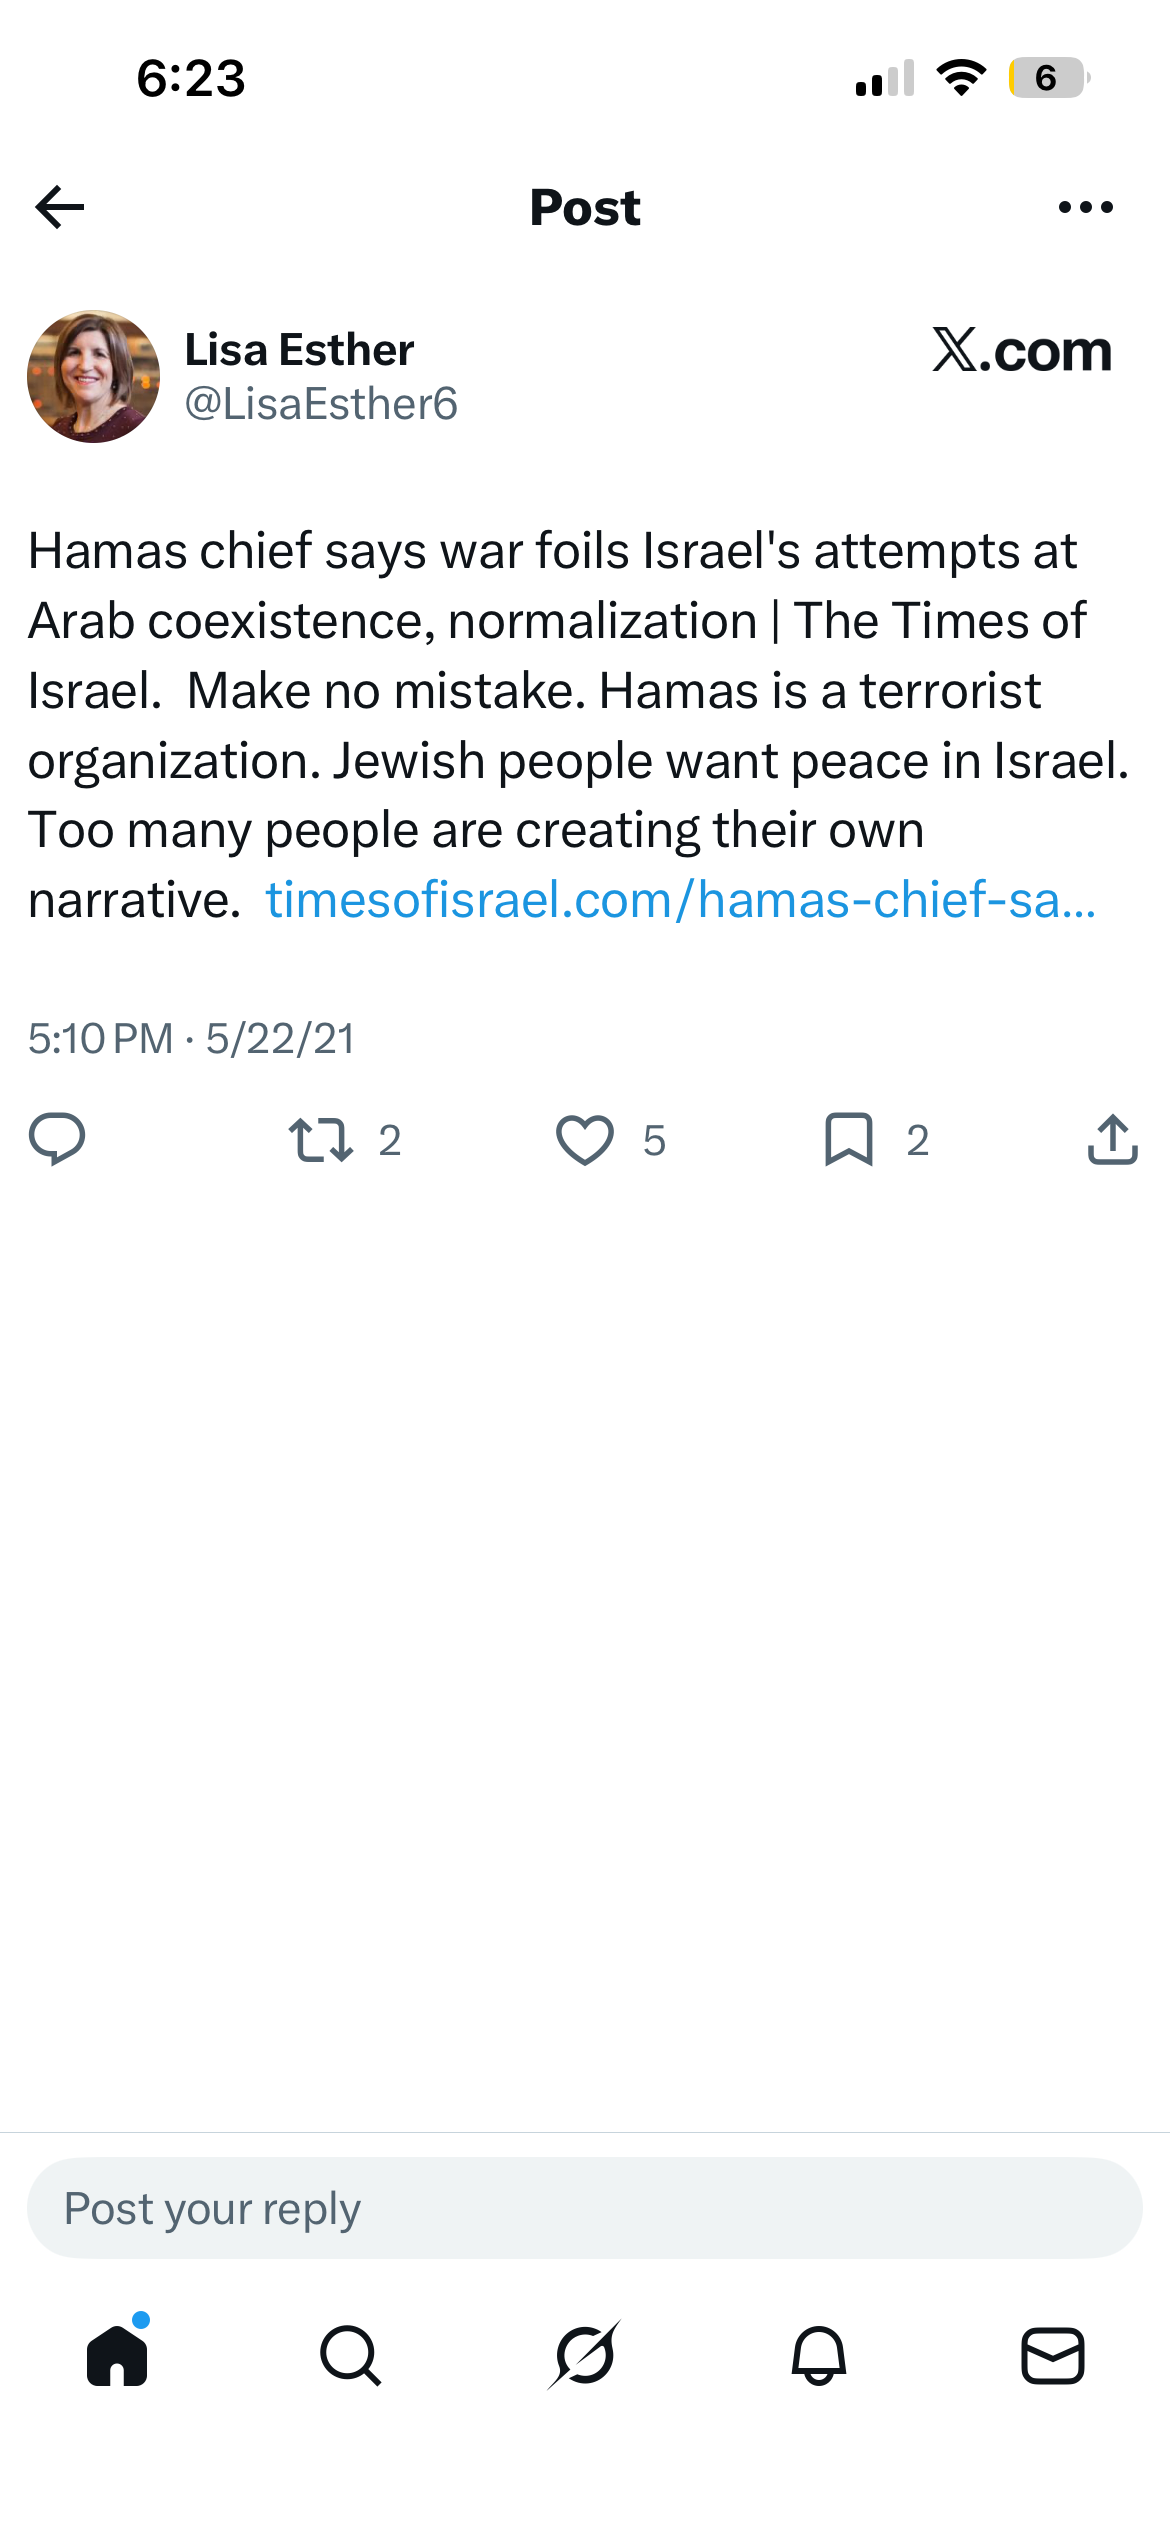Open the Search tab
The image size is (1170, 2532).
(351, 2355)
